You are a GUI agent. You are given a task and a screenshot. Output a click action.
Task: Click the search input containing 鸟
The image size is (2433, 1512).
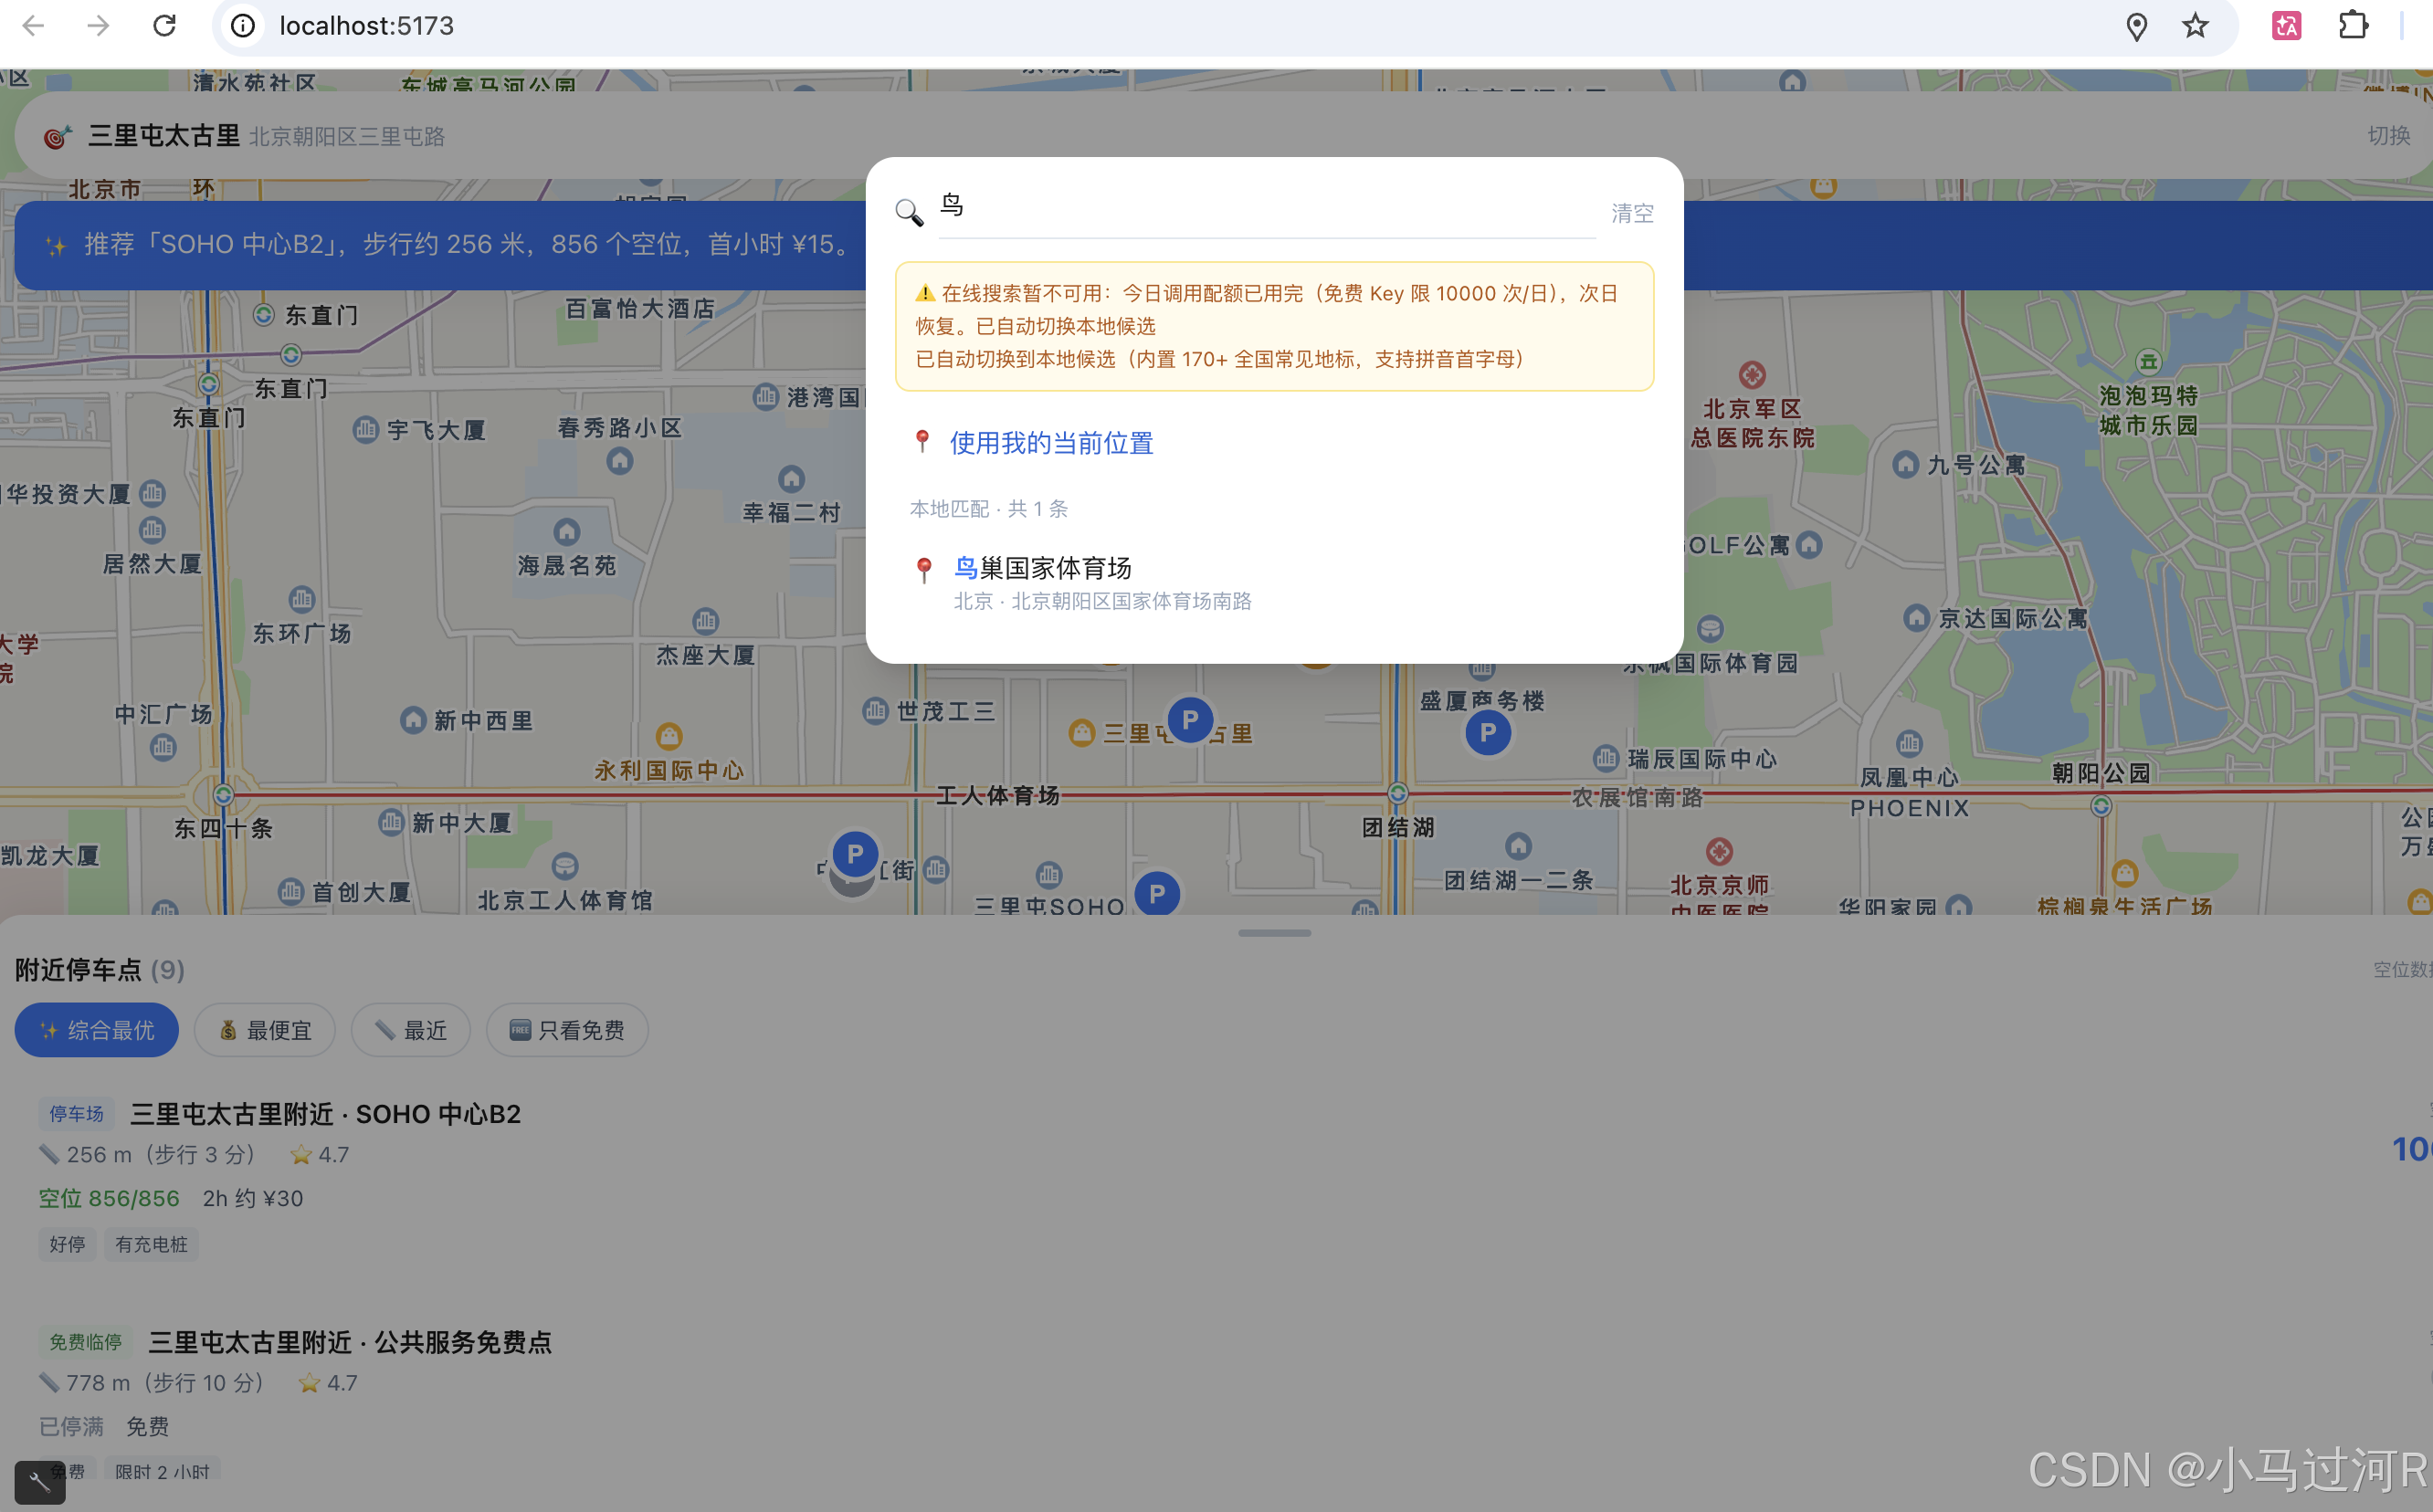click(1265, 207)
